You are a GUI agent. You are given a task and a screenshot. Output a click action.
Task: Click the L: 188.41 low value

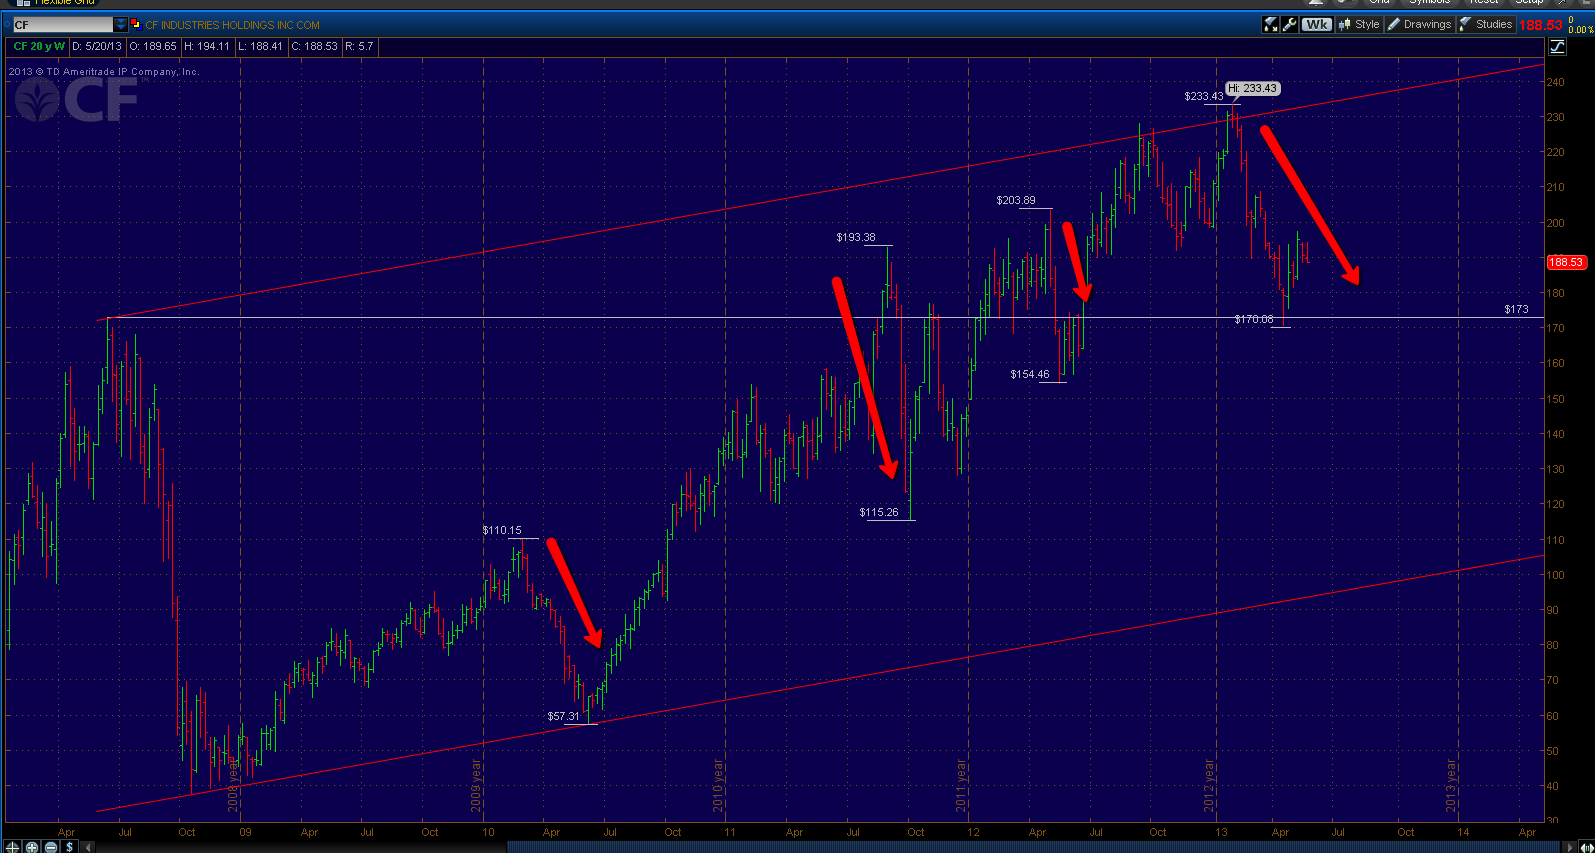pos(260,46)
